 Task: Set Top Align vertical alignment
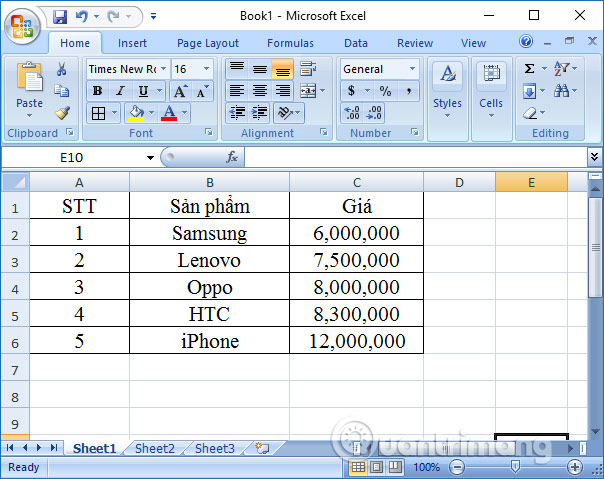237,69
